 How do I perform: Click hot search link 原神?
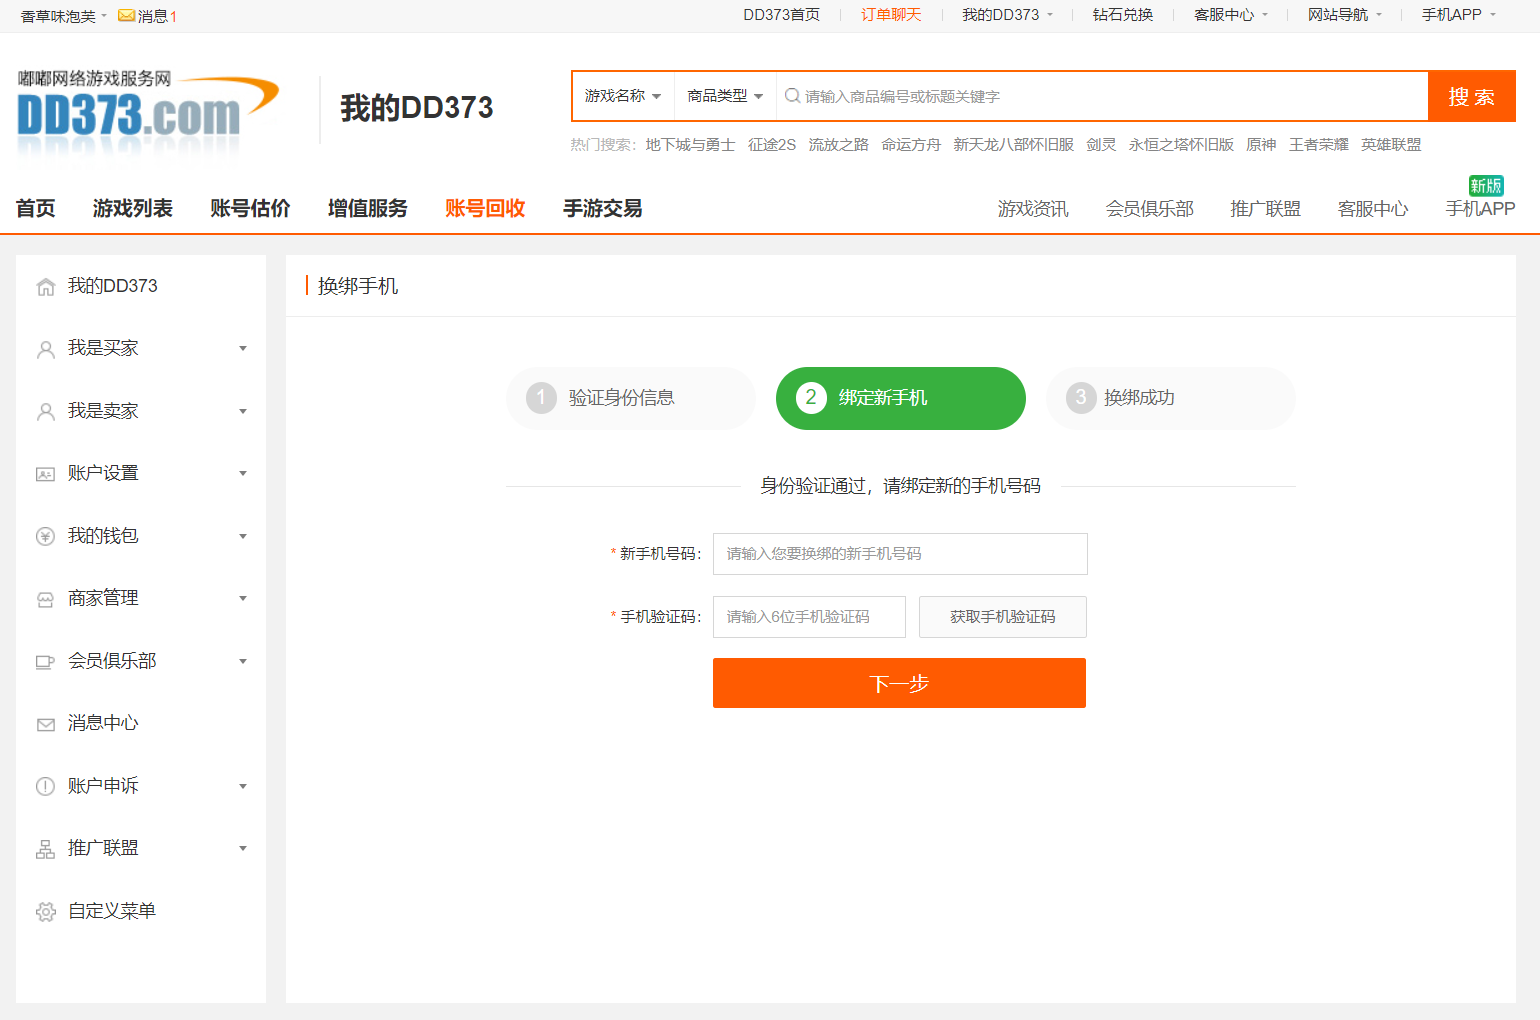[1261, 145]
